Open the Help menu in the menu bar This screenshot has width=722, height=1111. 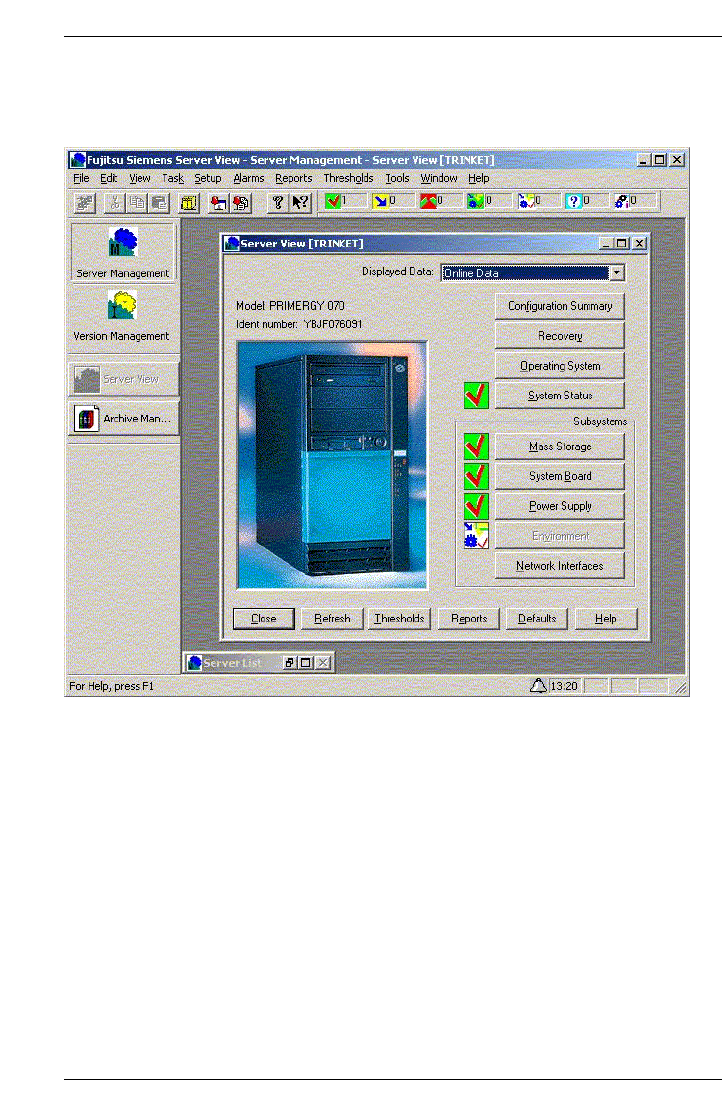(x=478, y=179)
